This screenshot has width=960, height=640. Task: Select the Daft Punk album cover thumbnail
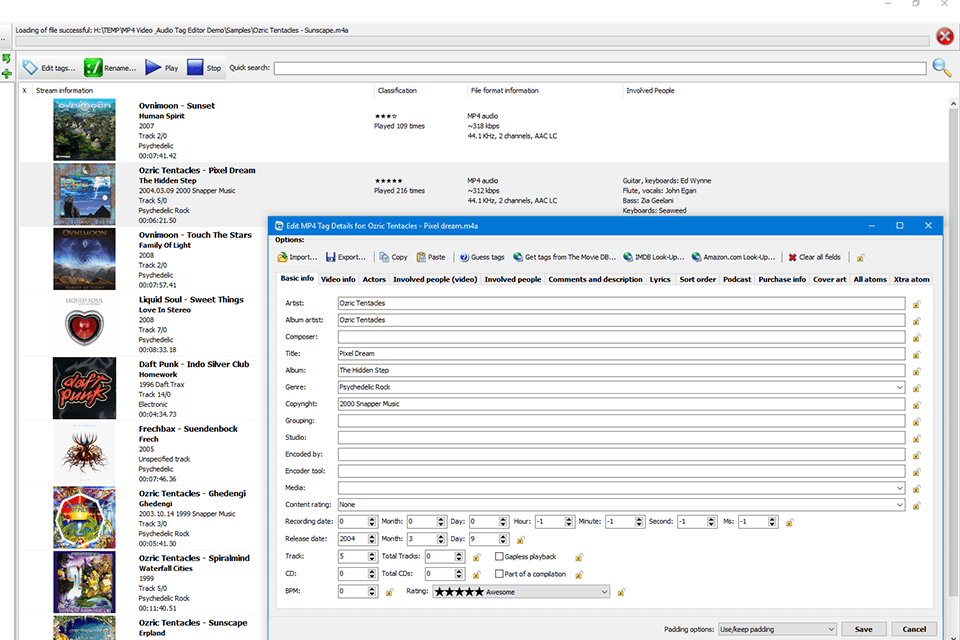point(84,388)
